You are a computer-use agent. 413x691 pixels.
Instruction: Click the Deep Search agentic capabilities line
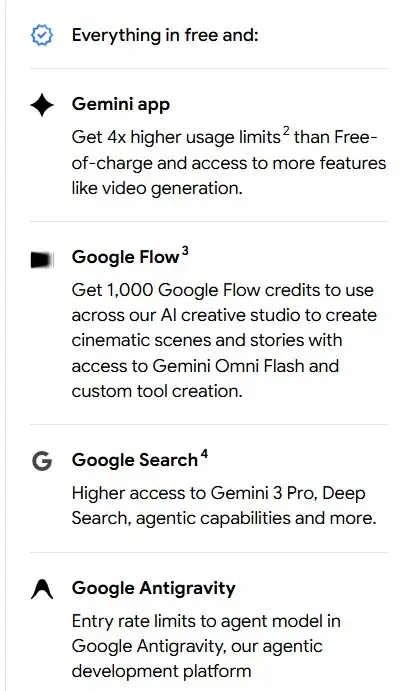click(224, 518)
